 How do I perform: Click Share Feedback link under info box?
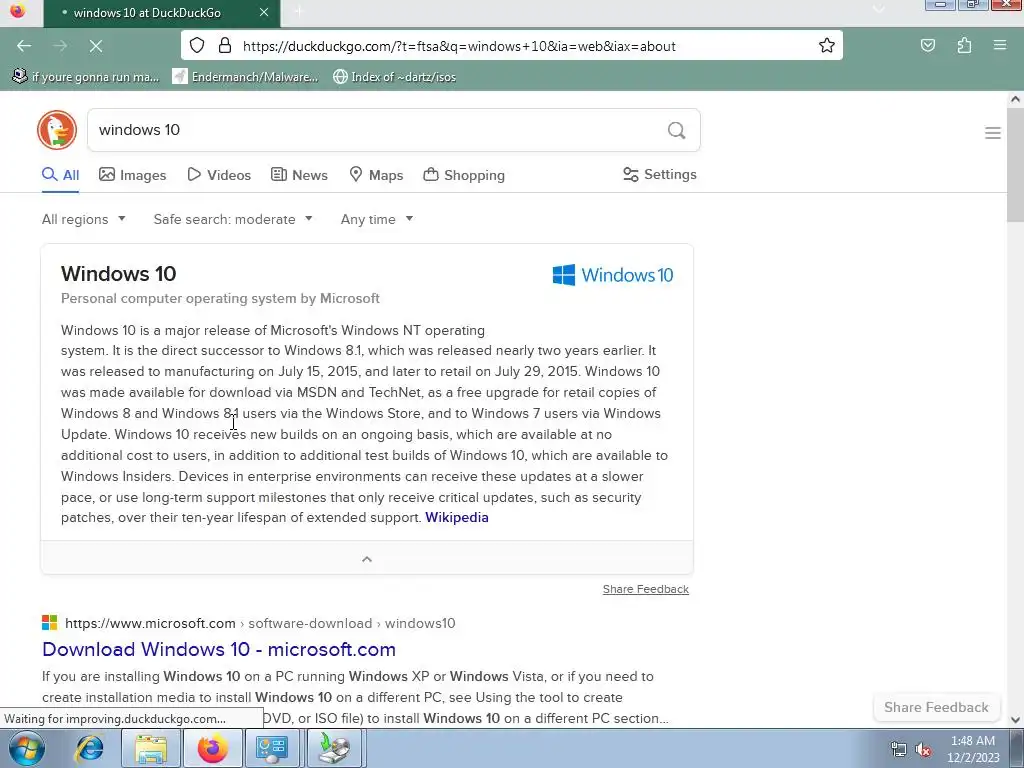645,589
